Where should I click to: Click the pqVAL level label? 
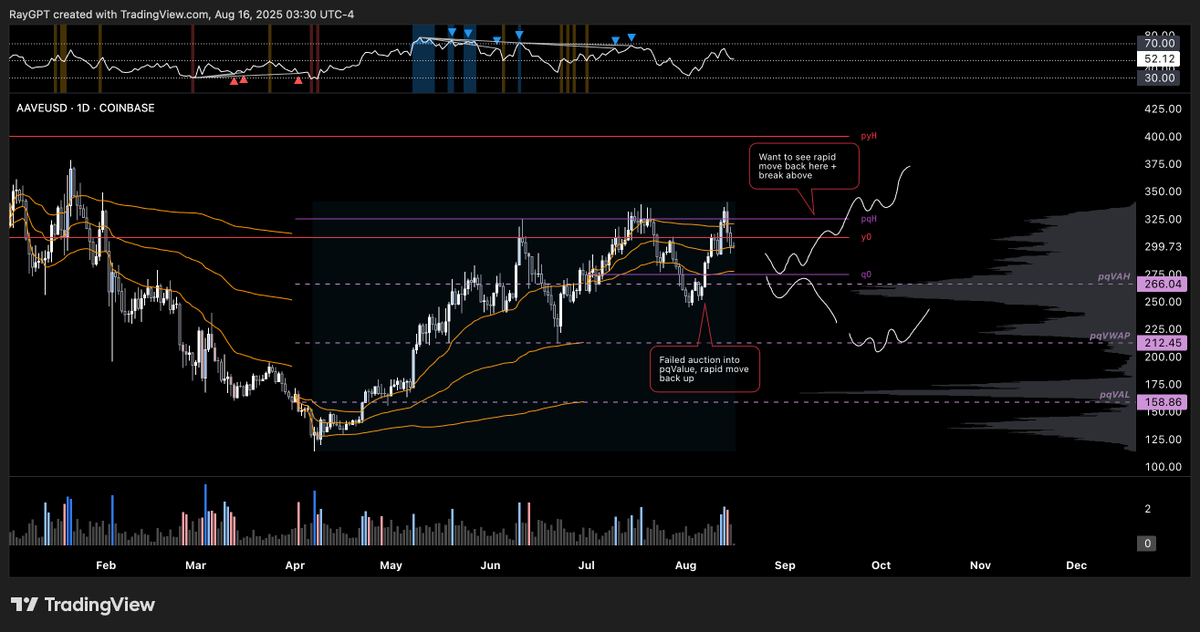click(x=1114, y=395)
